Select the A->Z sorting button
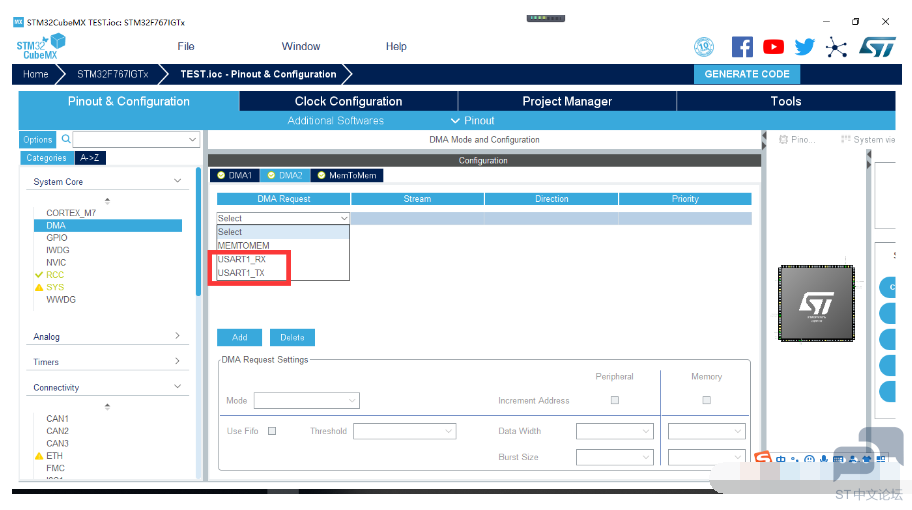 point(90,158)
